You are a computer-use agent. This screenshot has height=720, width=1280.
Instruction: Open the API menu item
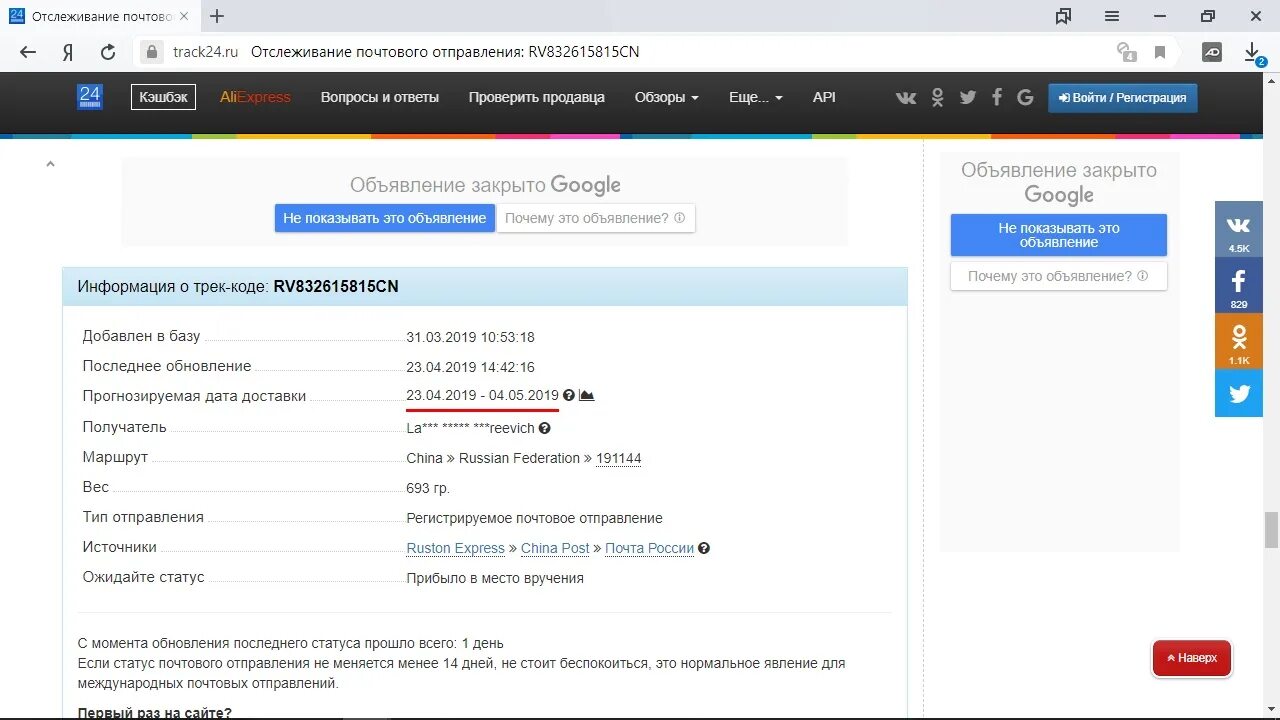[824, 97]
